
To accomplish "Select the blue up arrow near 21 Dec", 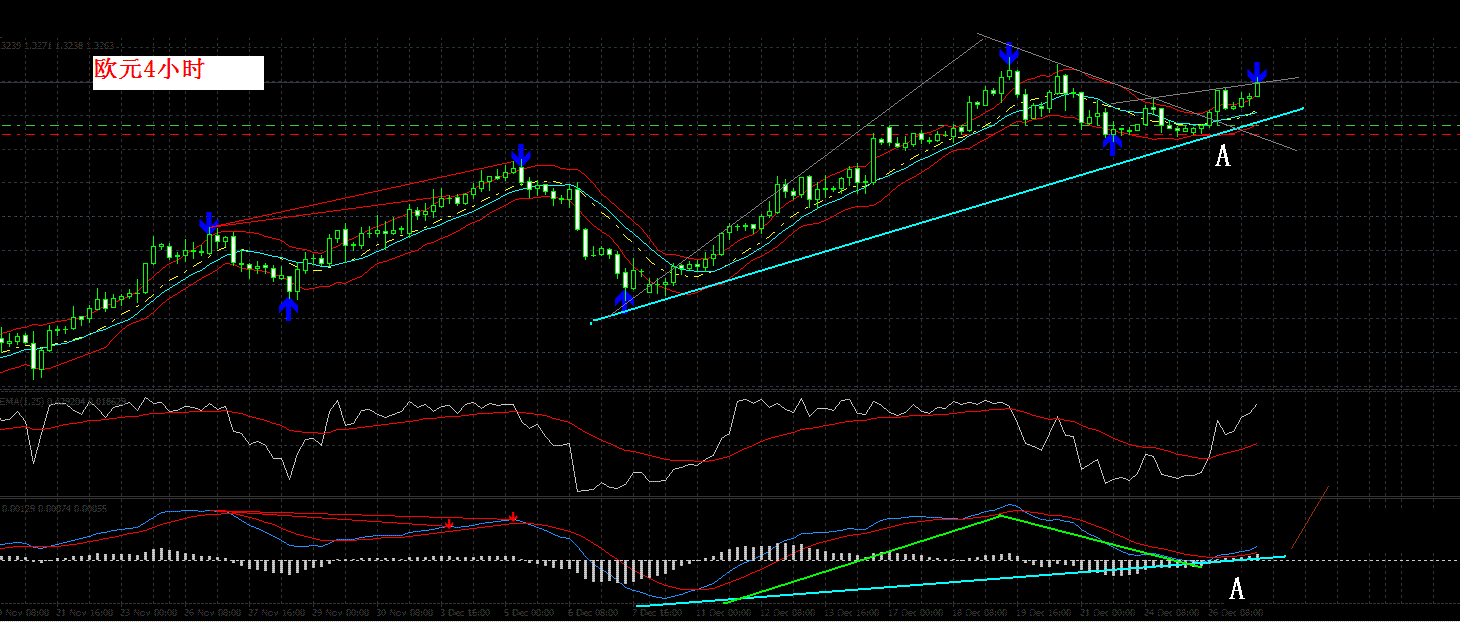I will pos(1113,144).
